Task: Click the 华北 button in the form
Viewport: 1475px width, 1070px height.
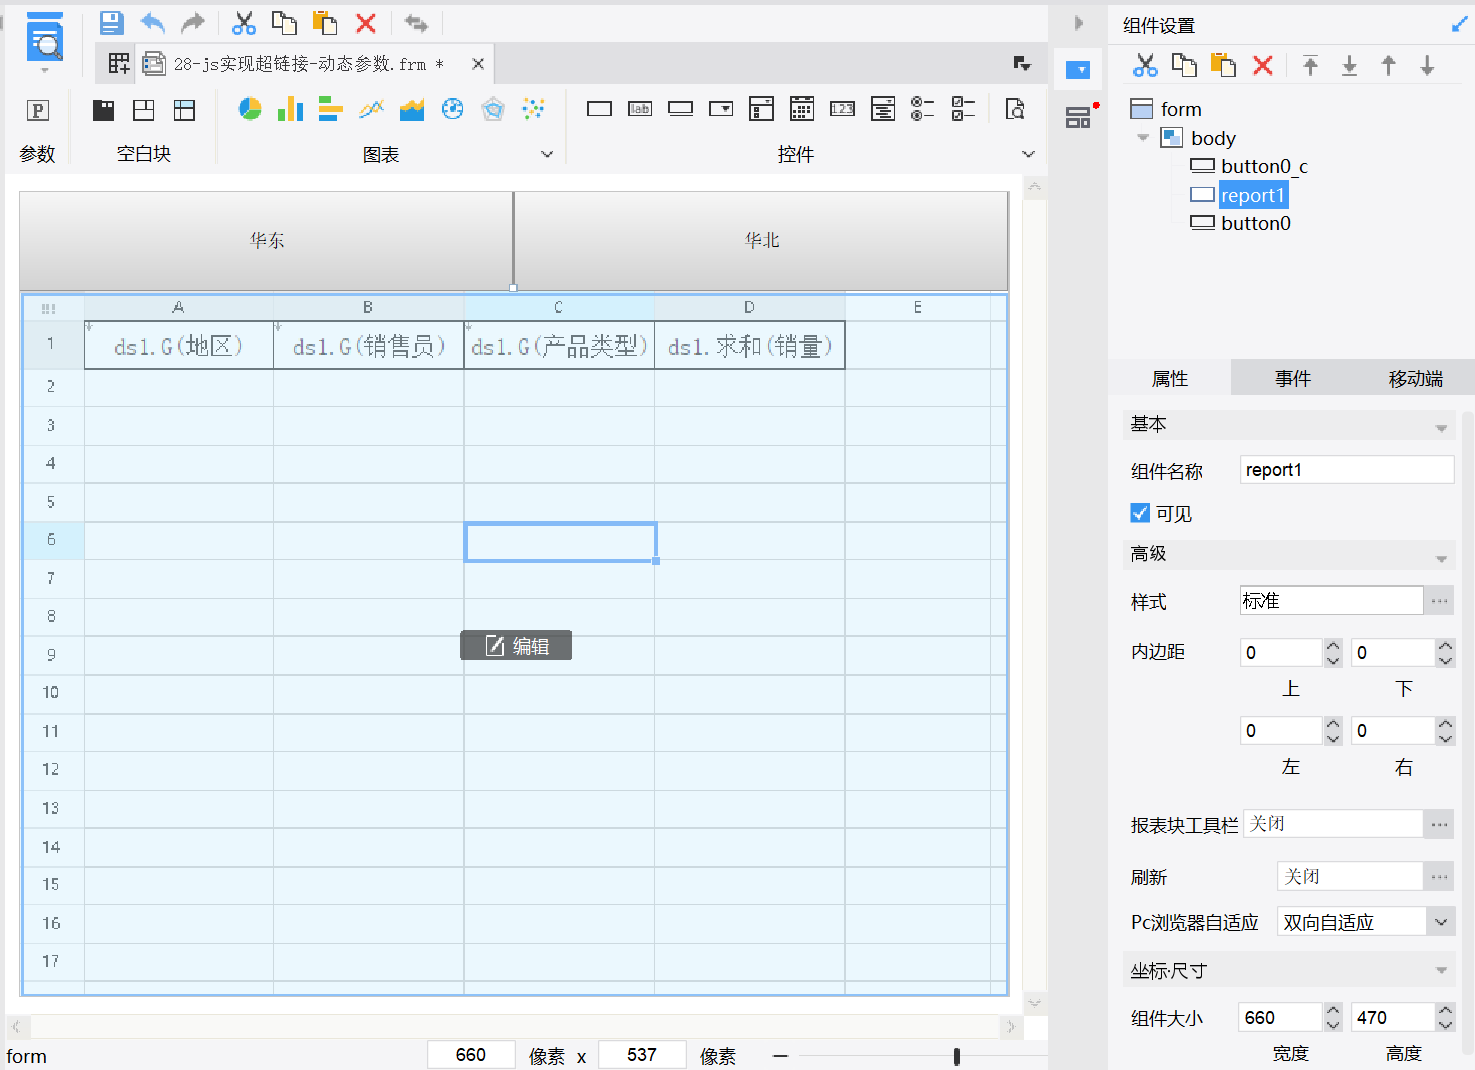Action: point(761,240)
